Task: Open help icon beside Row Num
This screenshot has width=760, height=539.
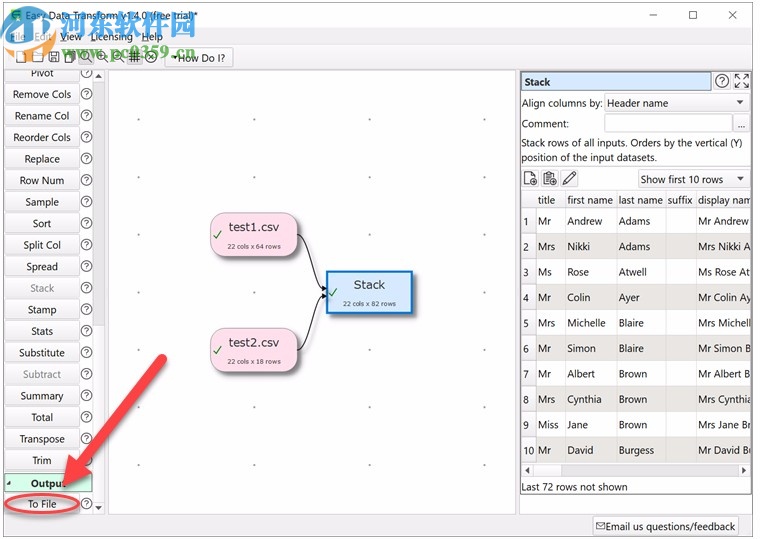Action: [x=86, y=180]
